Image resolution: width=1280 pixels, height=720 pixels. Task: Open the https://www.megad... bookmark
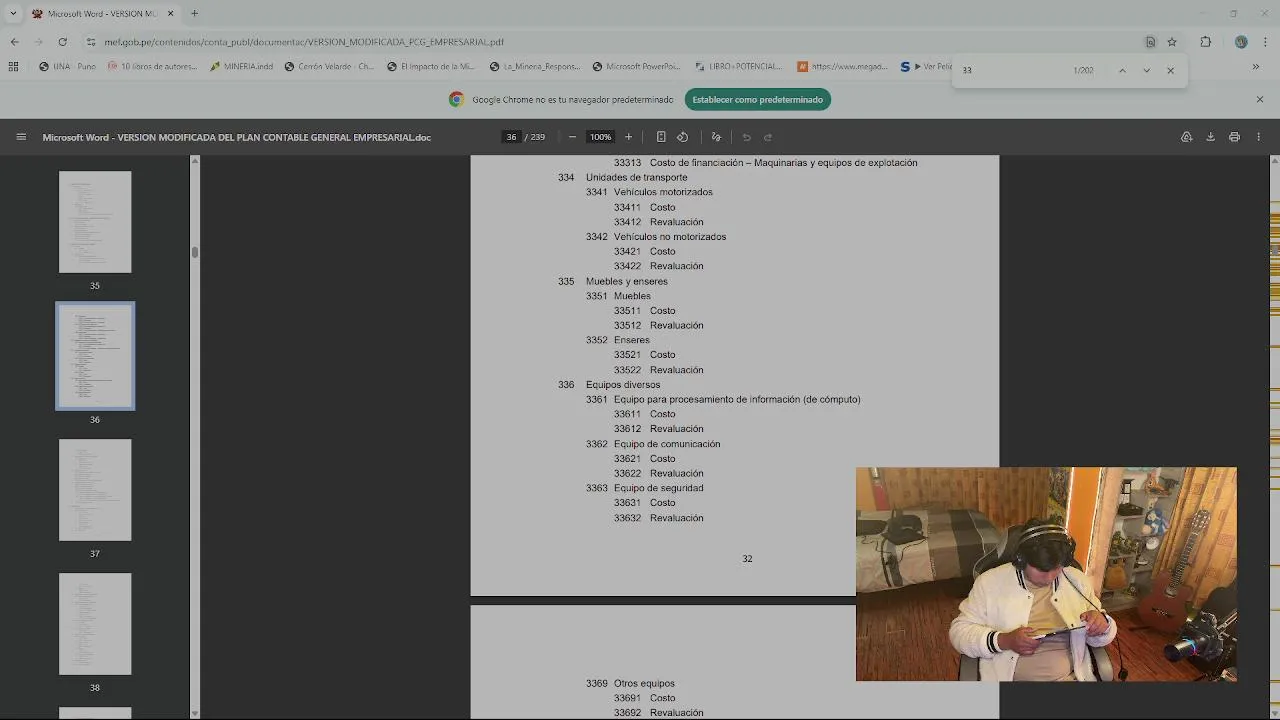click(x=842, y=67)
